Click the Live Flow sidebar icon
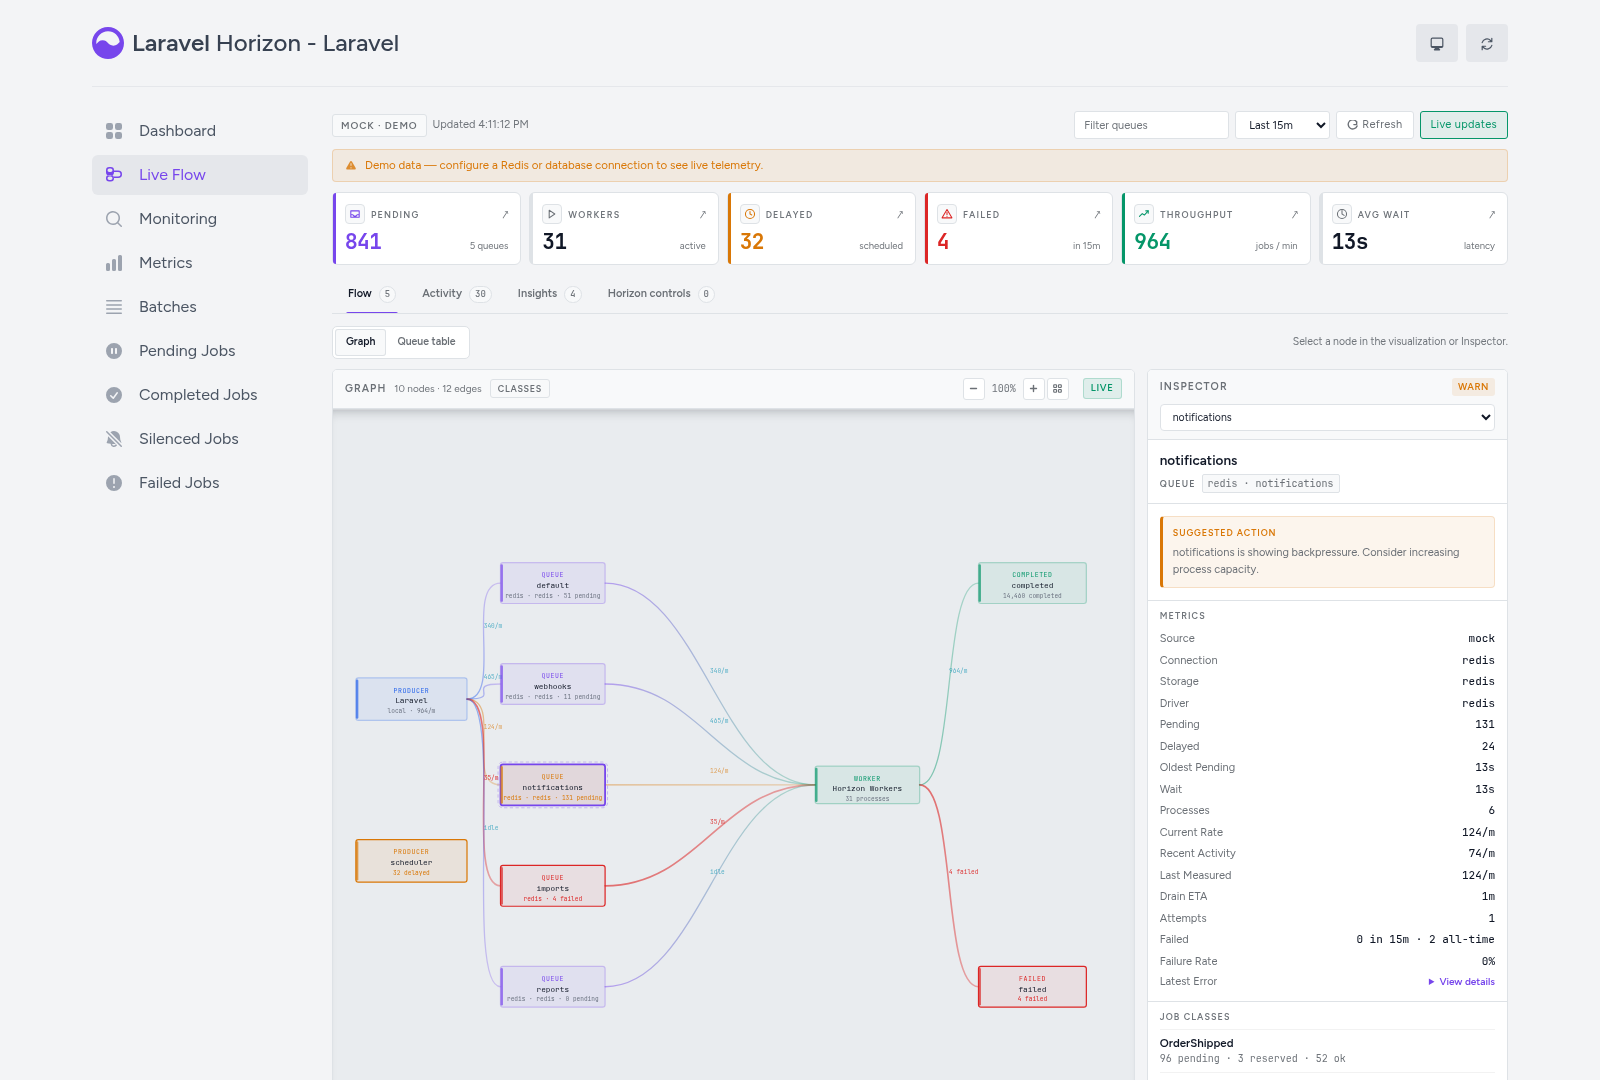The width and height of the screenshot is (1600, 1080). [x=114, y=175]
